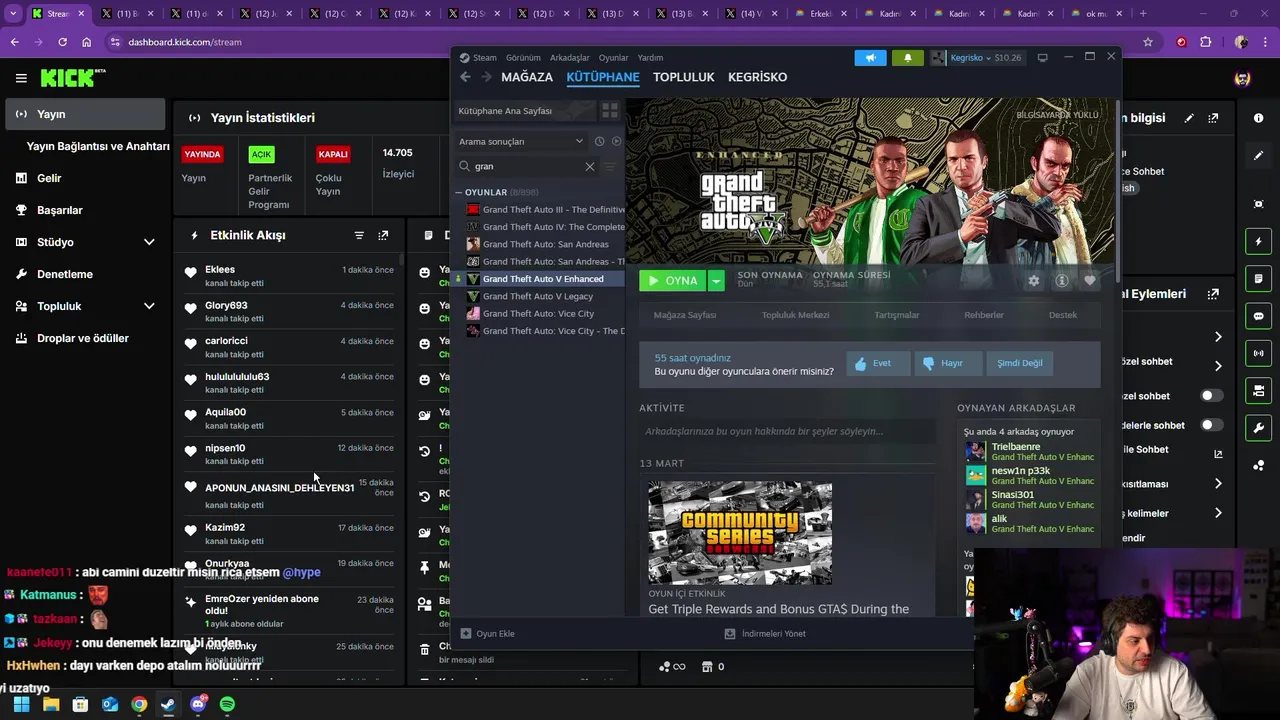Click the Kick info icon in right sidebar

click(1258, 118)
